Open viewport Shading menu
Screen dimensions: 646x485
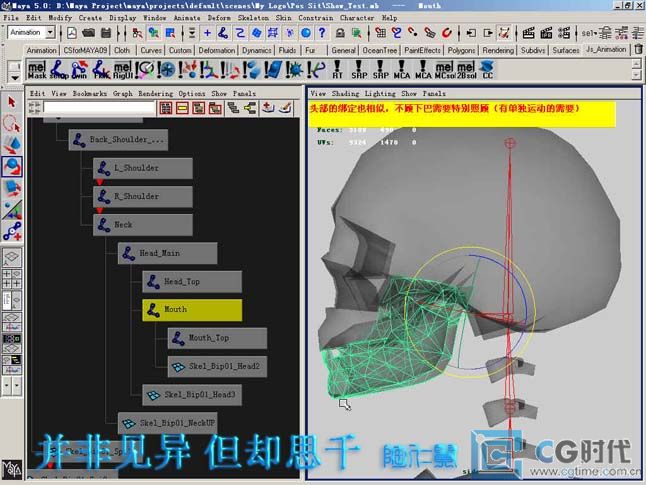[345, 94]
